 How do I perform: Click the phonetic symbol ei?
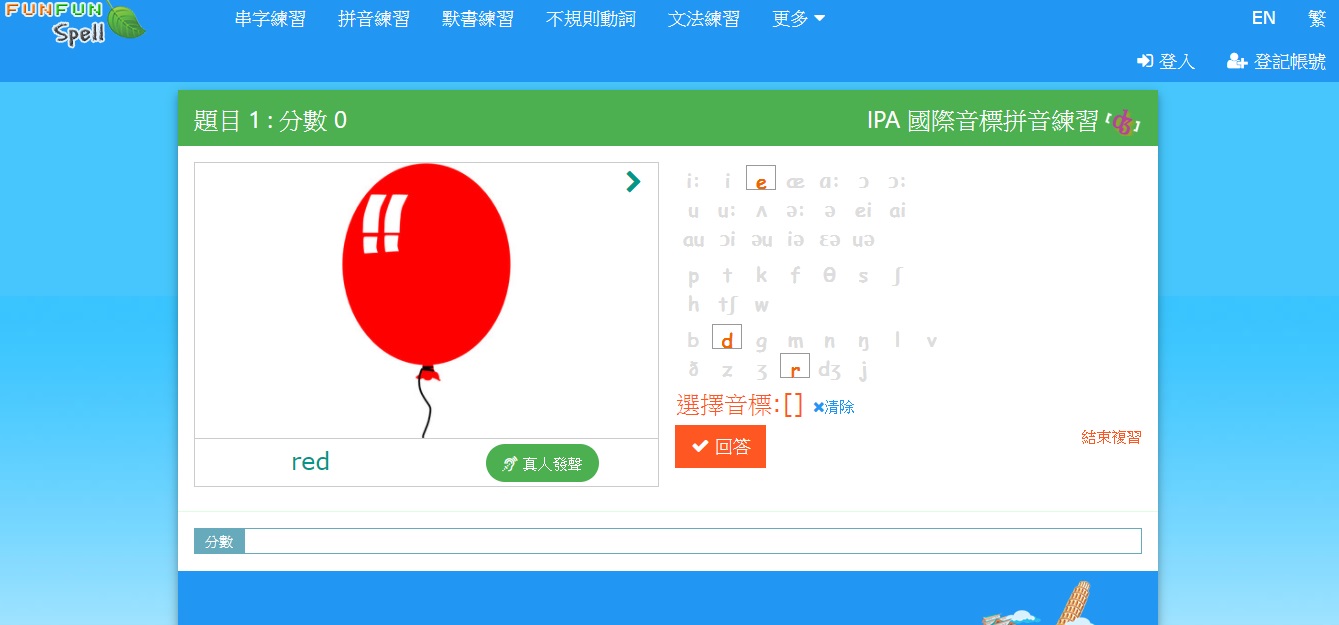click(x=863, y=211)
